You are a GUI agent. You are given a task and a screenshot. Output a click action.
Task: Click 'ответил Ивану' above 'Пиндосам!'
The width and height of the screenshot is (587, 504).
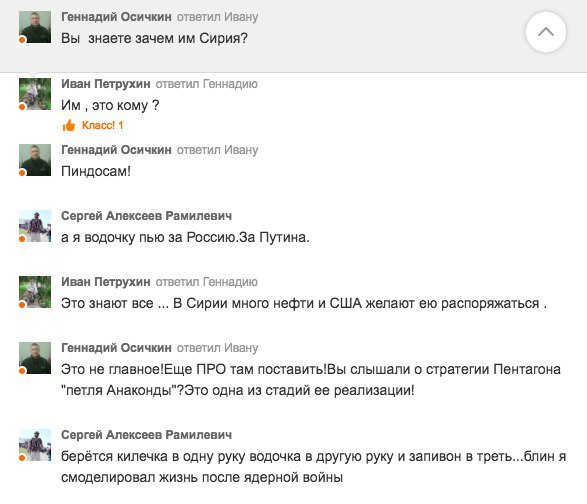coord(218,150)
